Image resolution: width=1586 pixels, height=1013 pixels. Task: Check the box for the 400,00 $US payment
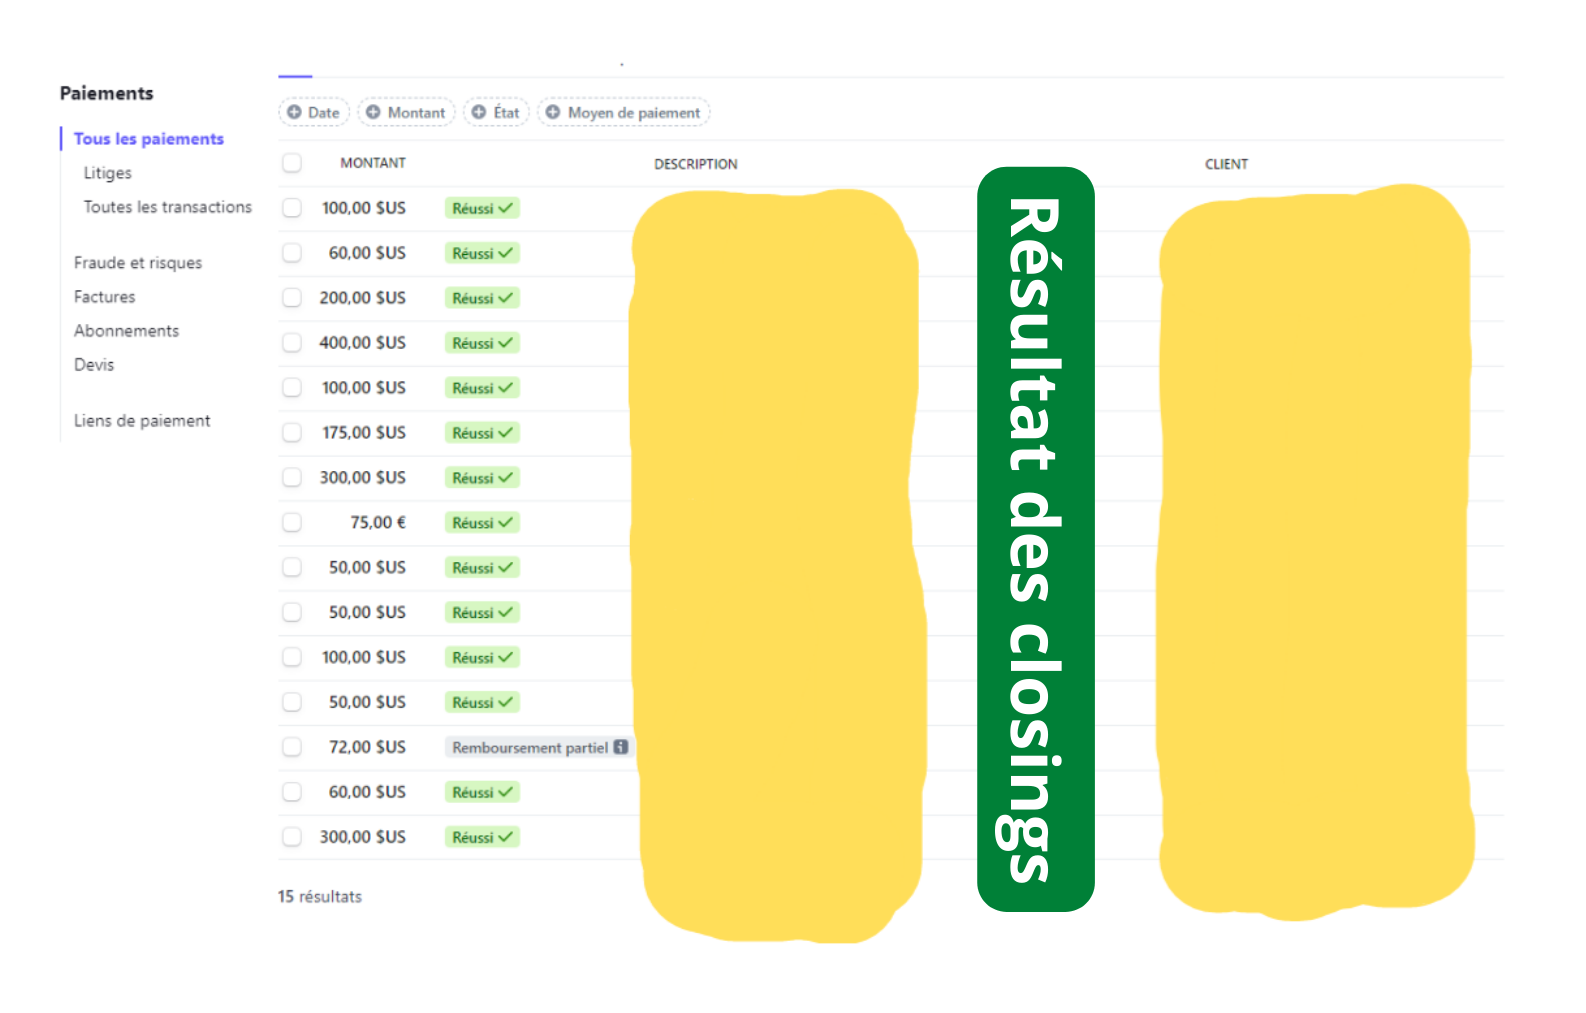click(x=292, y=343)
